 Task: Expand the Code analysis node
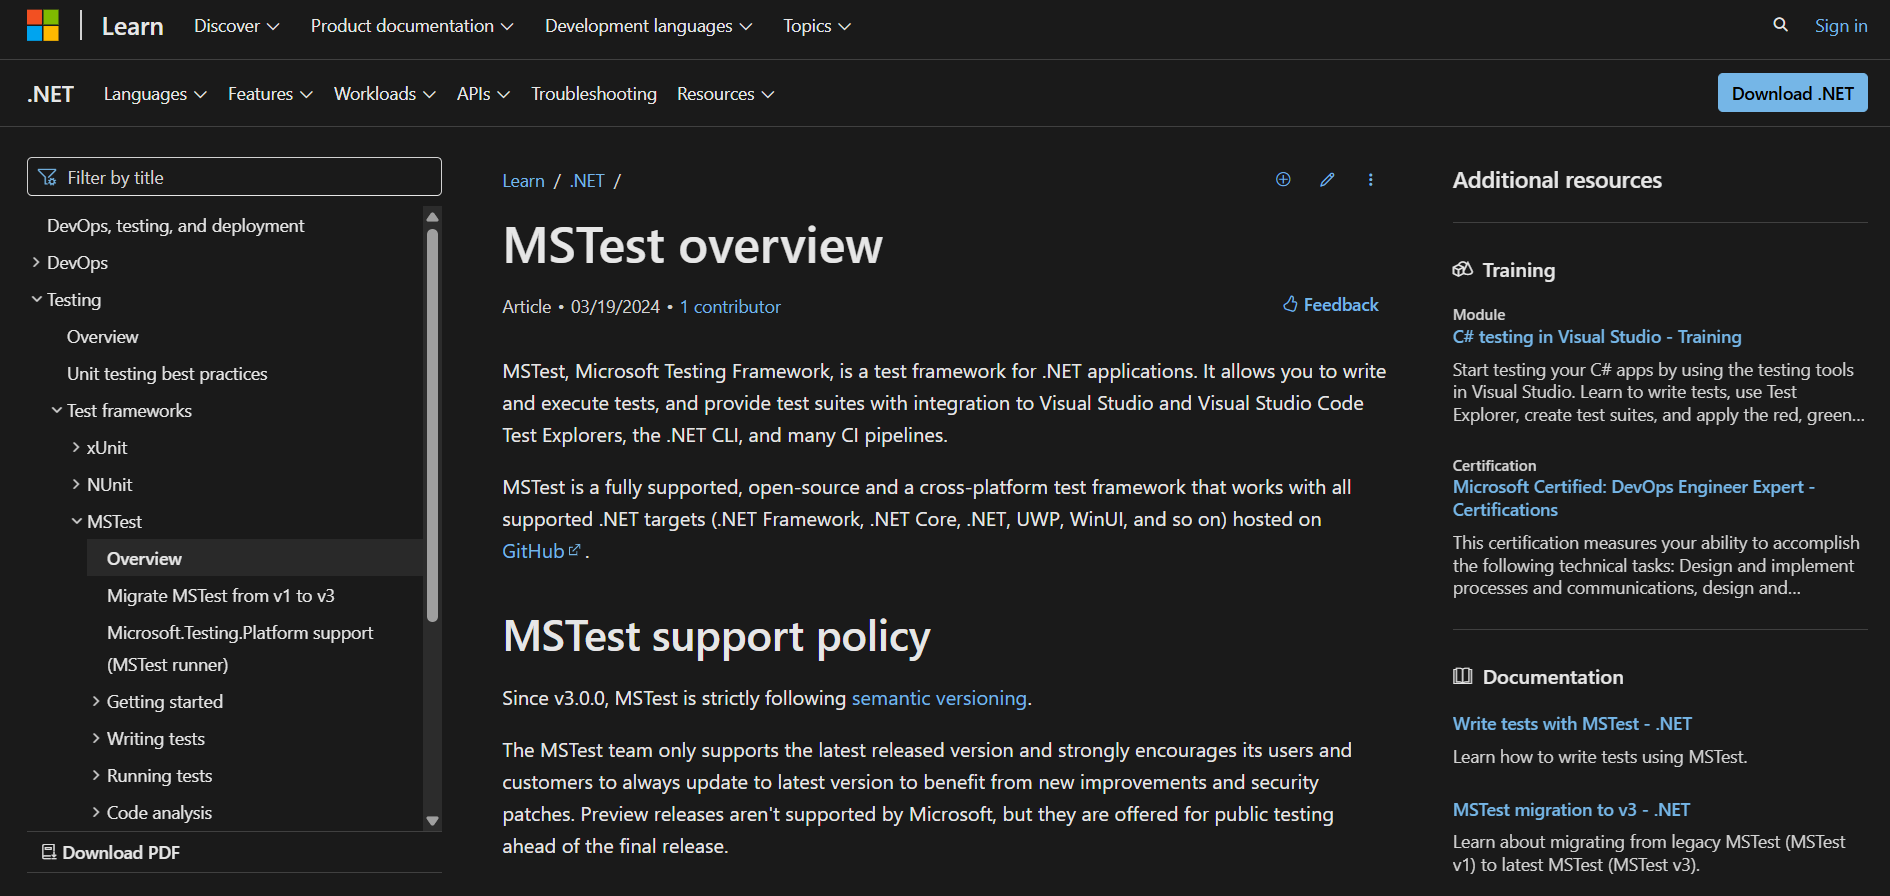pyautogui.click(x=97, y=813)
